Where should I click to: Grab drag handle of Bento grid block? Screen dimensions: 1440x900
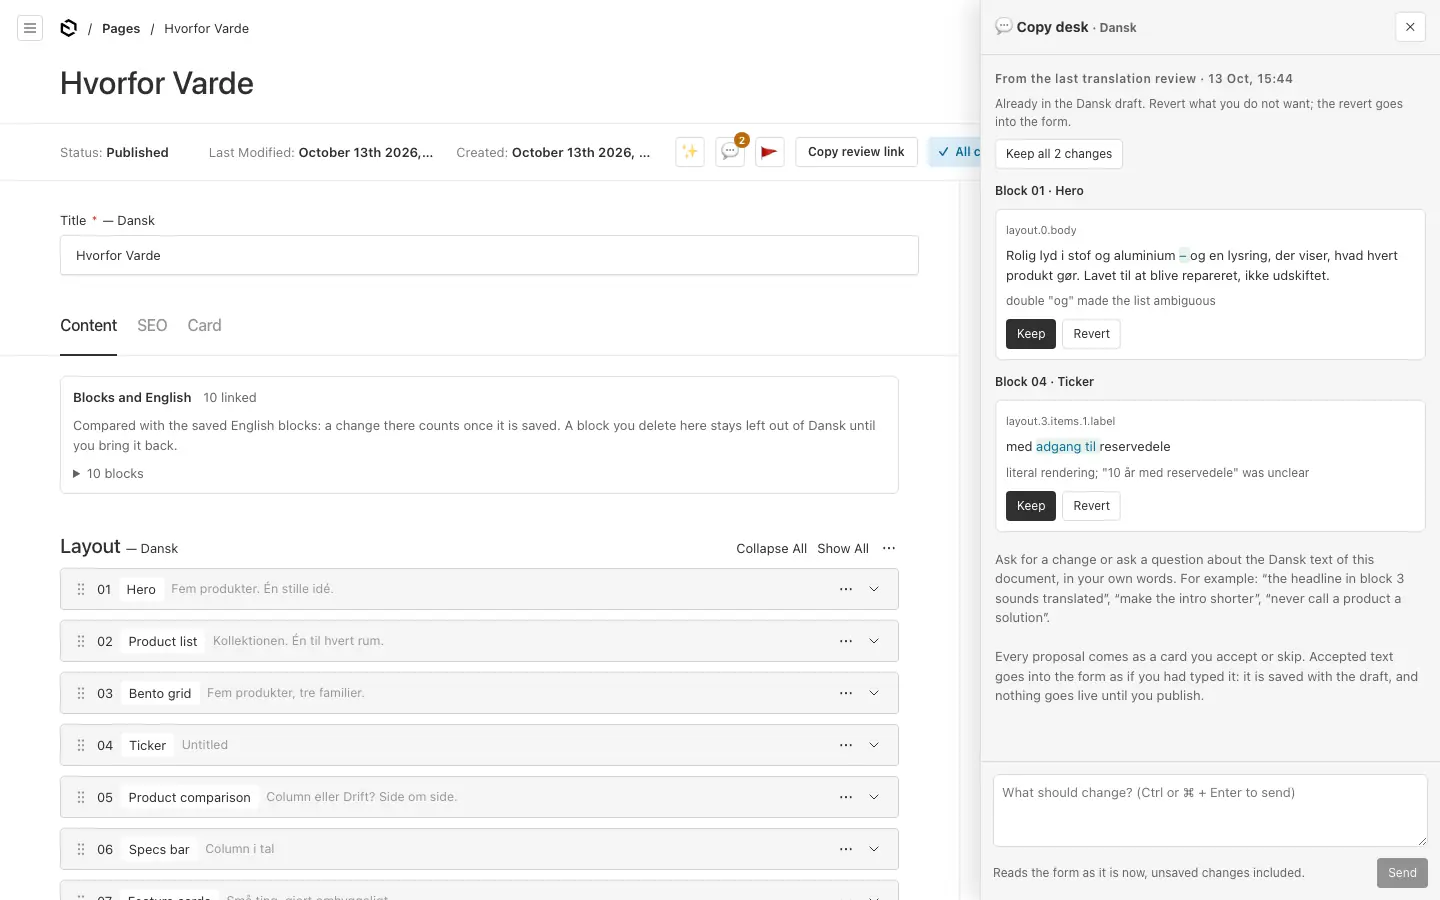(x=81, y=693)
